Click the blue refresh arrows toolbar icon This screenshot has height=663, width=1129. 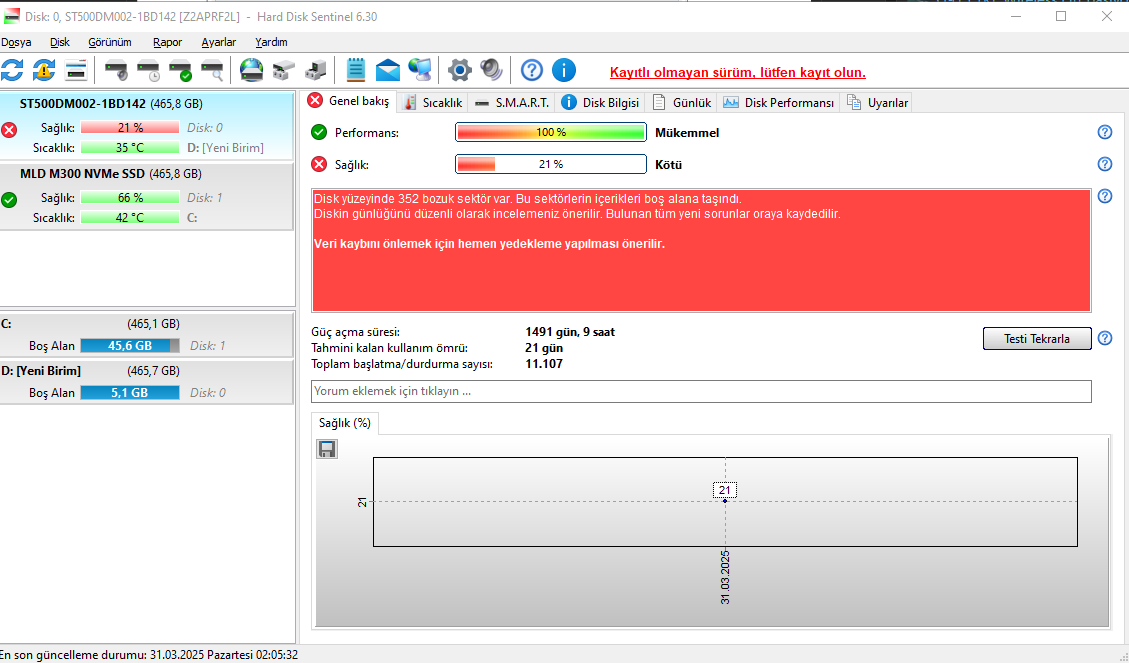pyautogui.click(x=12, y=71)
